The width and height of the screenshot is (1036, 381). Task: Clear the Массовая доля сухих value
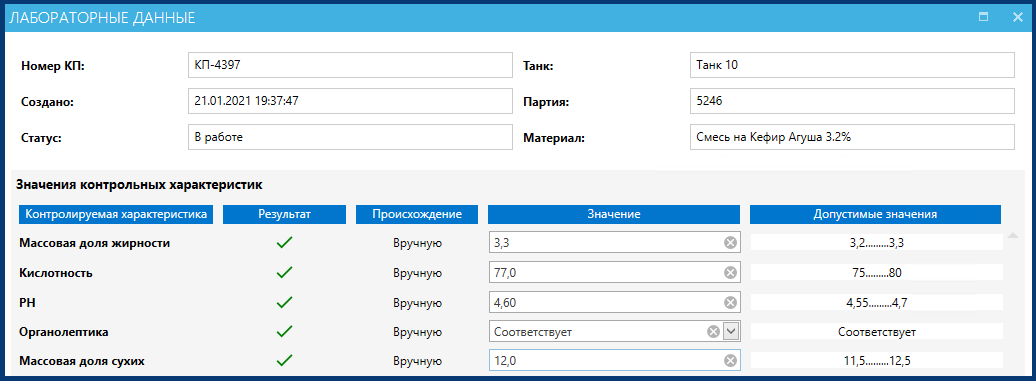pyautogui.click(x=730, y=361)
